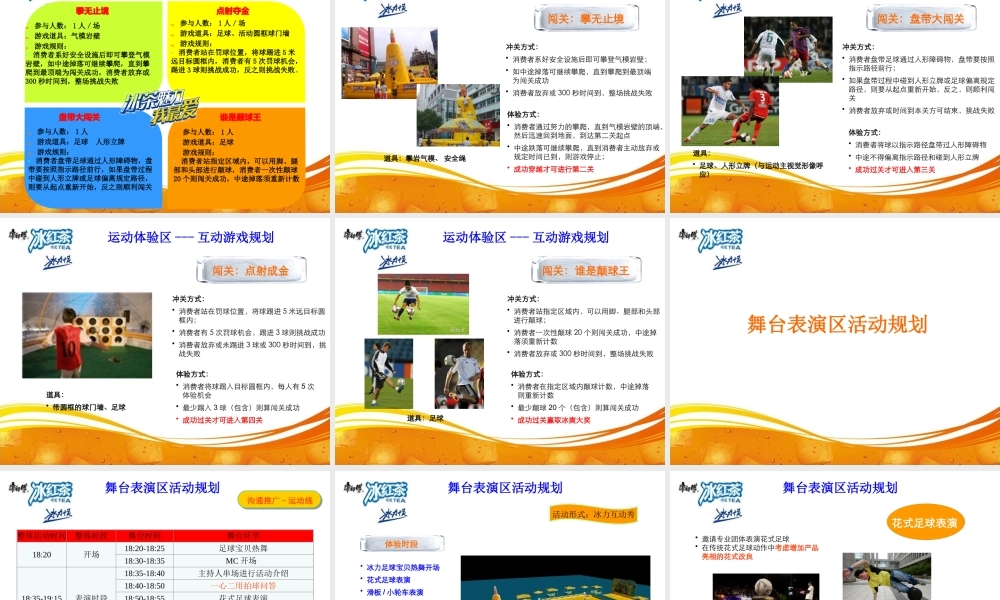Screen dimensions: 1000x600
Task: Select the photo of player in black jacket
Action: point(388,374)
